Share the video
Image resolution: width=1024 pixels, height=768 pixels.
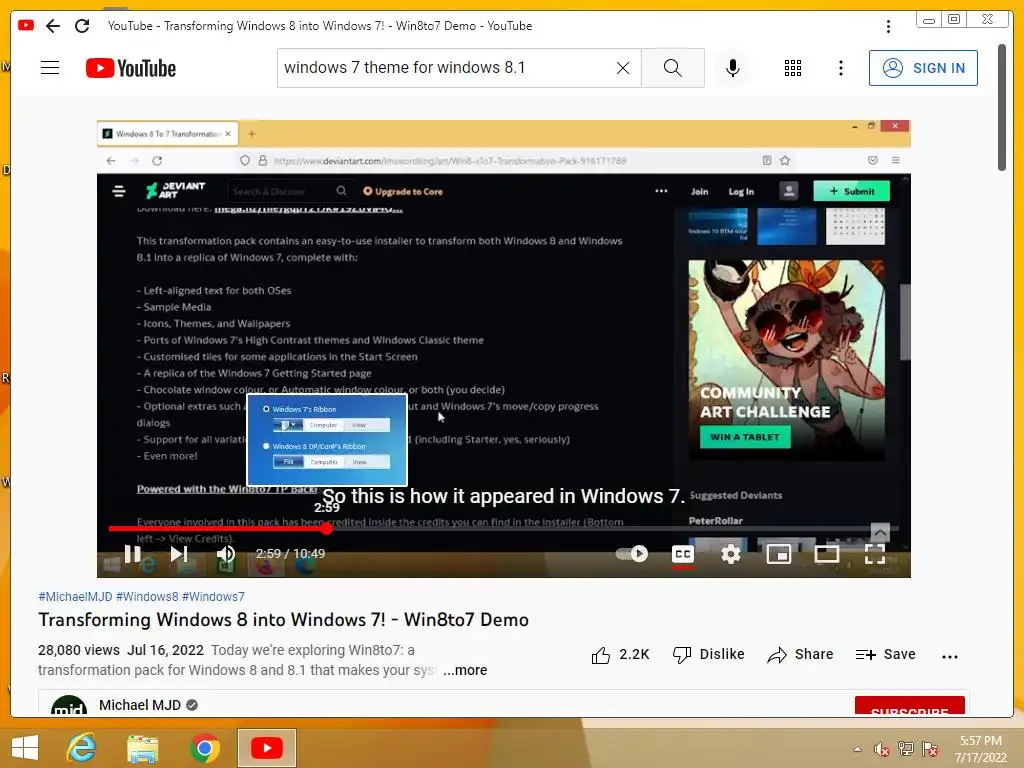click(x=801, y=654)
